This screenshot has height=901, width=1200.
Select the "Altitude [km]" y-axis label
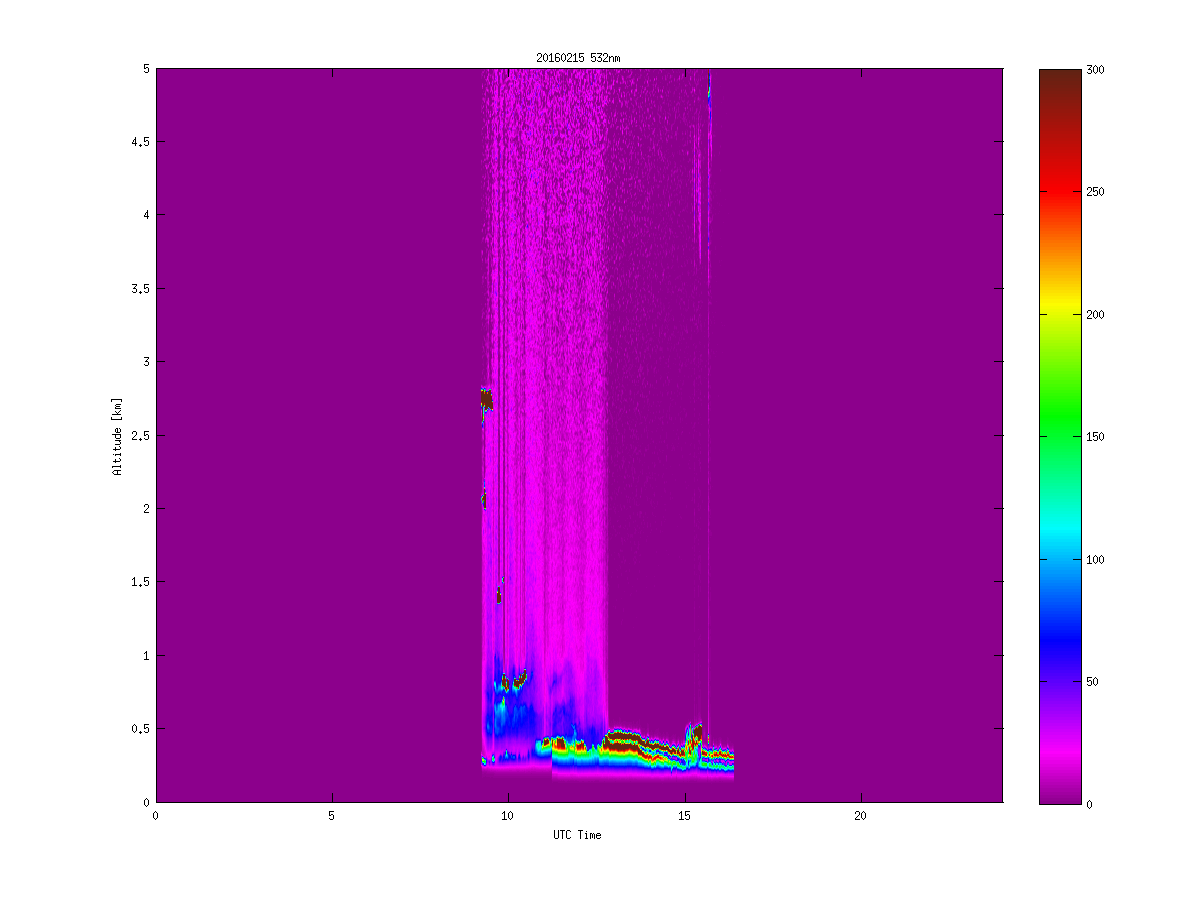point(117,436)
